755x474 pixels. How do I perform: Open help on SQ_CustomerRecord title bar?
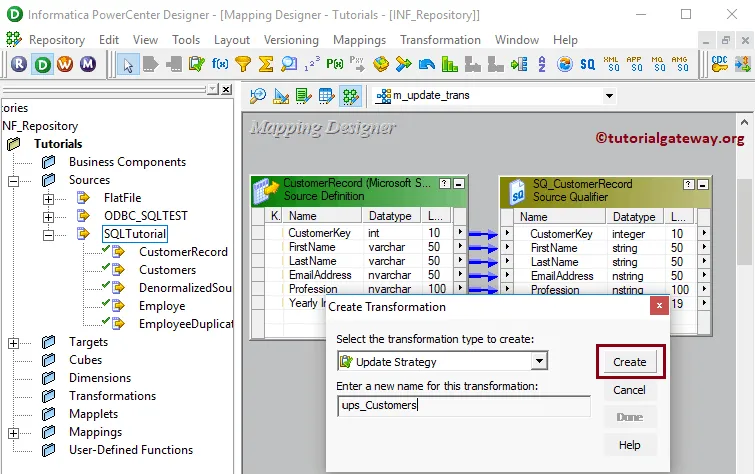point(689,184)
